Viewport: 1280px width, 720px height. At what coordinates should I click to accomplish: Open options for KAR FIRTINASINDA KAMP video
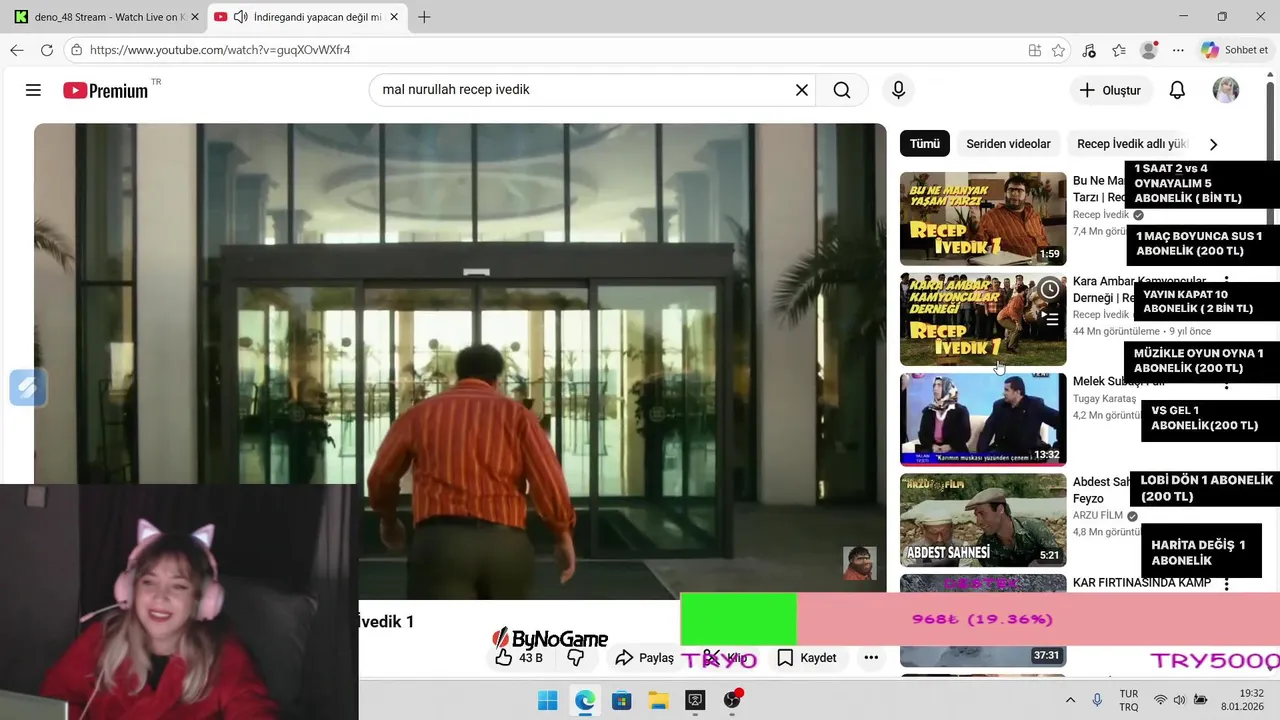1227,584
